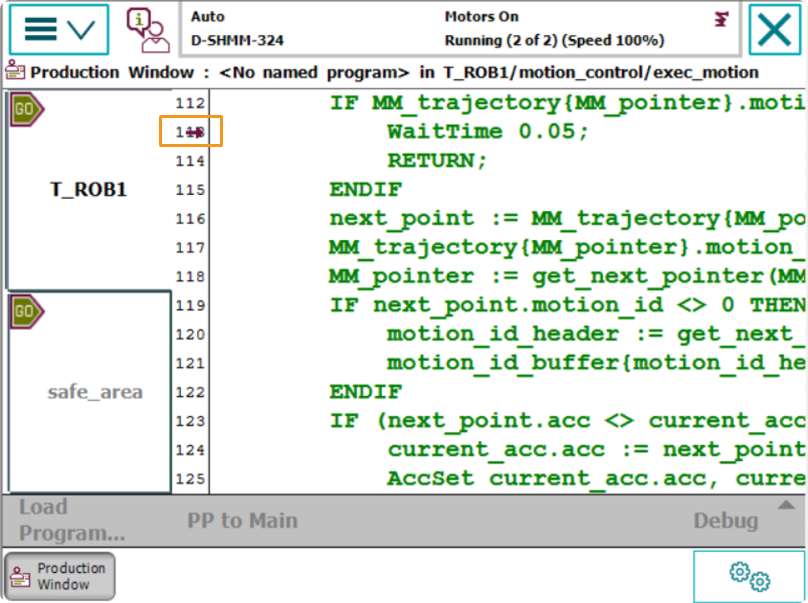This screenshot has height=603, width=808.
Task: Select the safe_area task
Action: click(x=94, y=392)
